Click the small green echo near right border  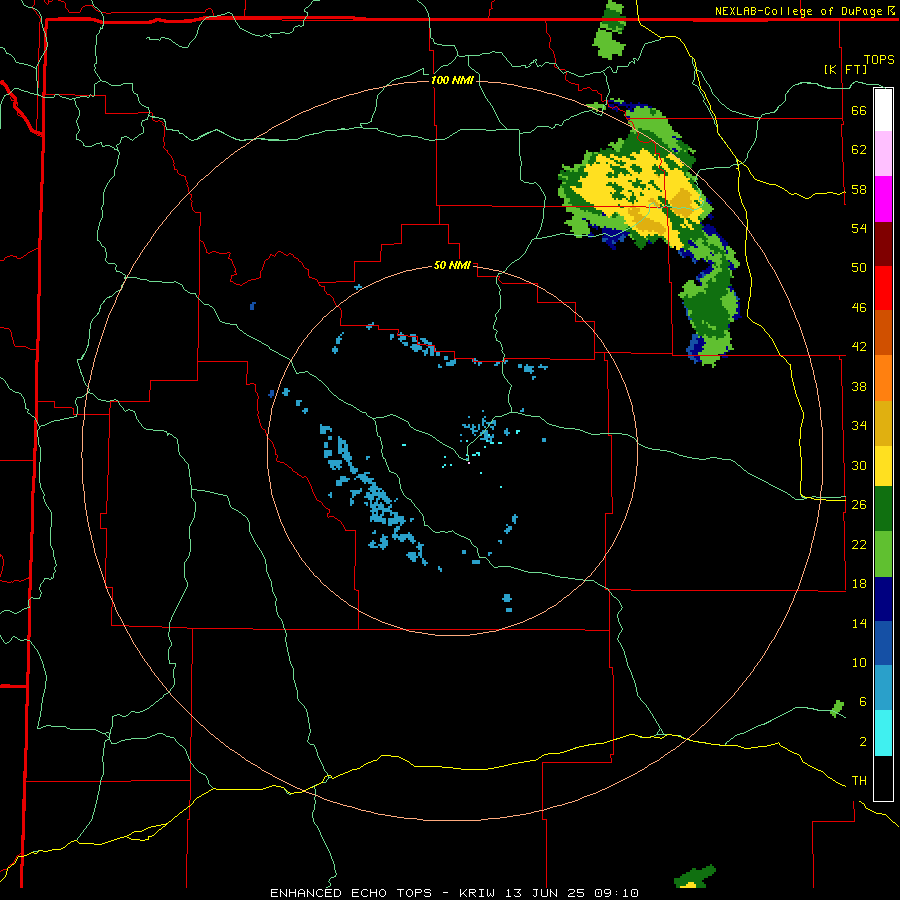point(838,709)
